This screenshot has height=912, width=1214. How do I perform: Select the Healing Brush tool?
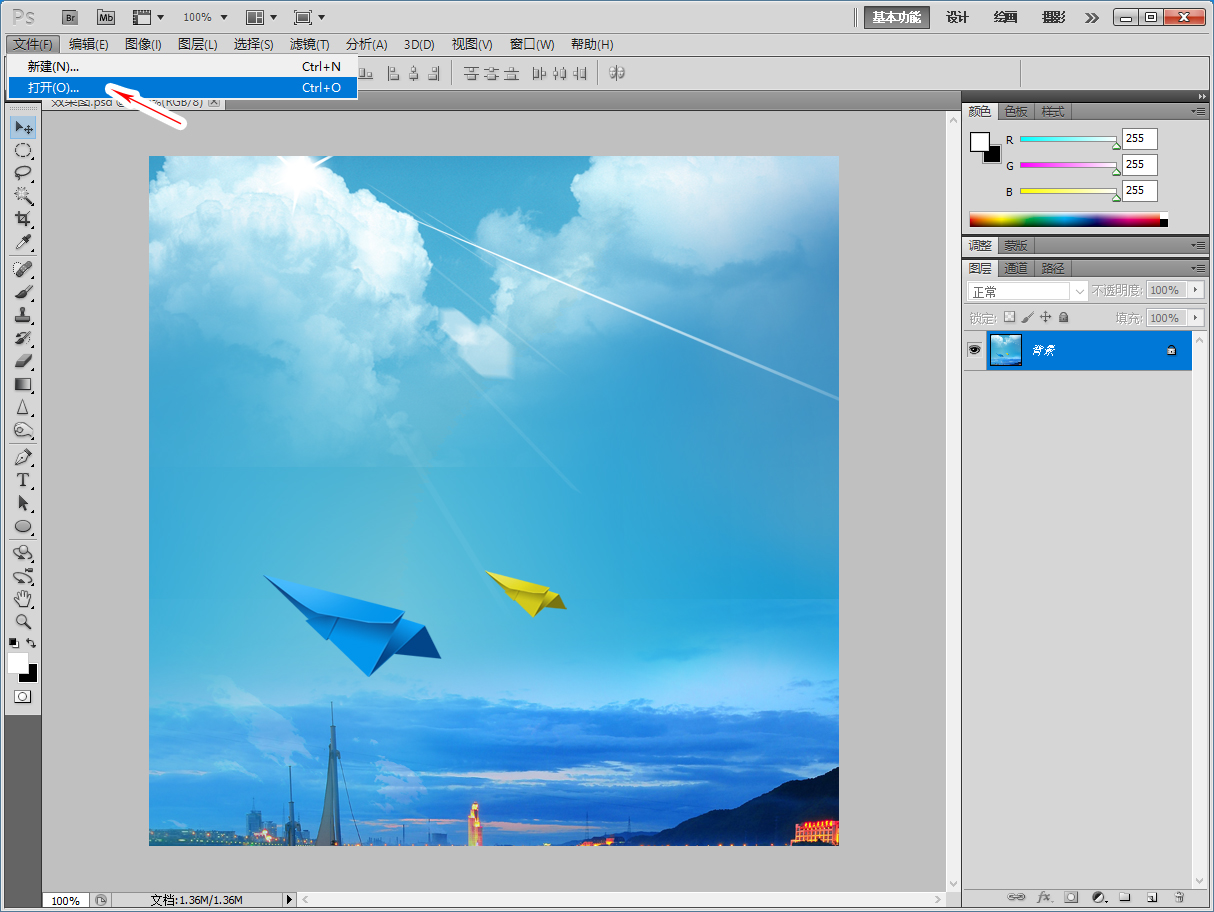pos(23,269)
